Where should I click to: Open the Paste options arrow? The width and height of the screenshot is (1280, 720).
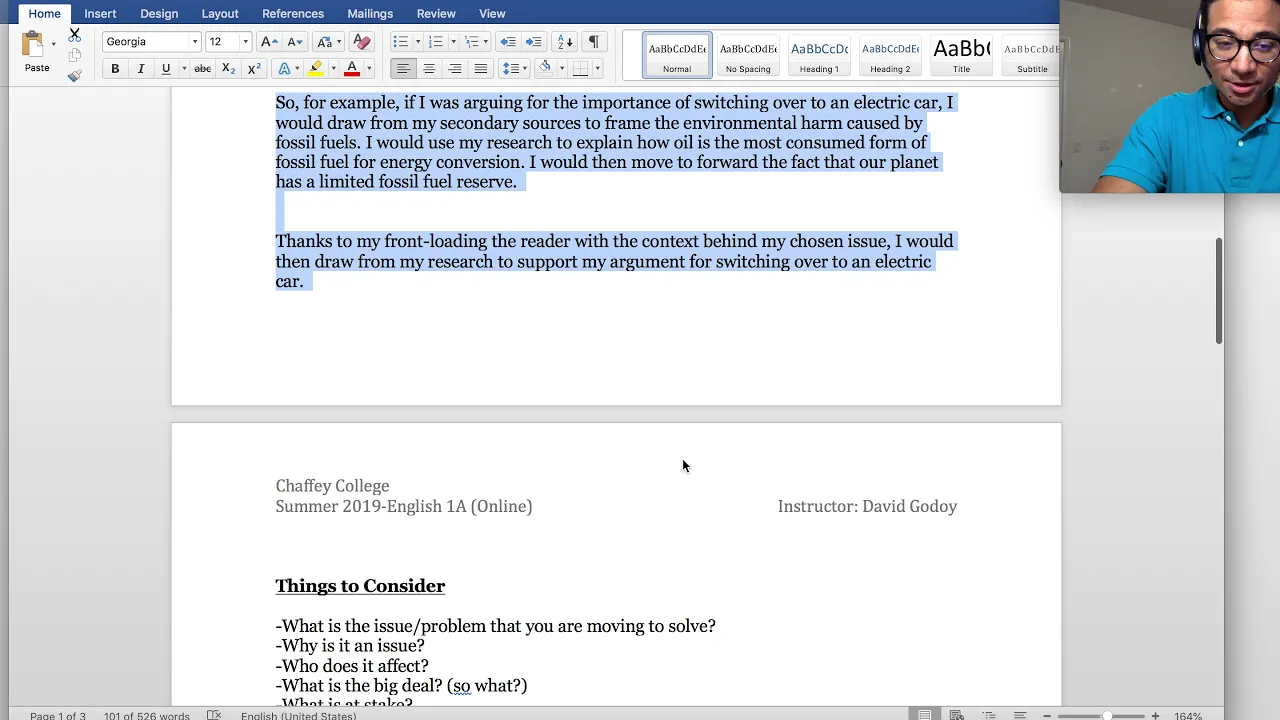coord(53,44)
